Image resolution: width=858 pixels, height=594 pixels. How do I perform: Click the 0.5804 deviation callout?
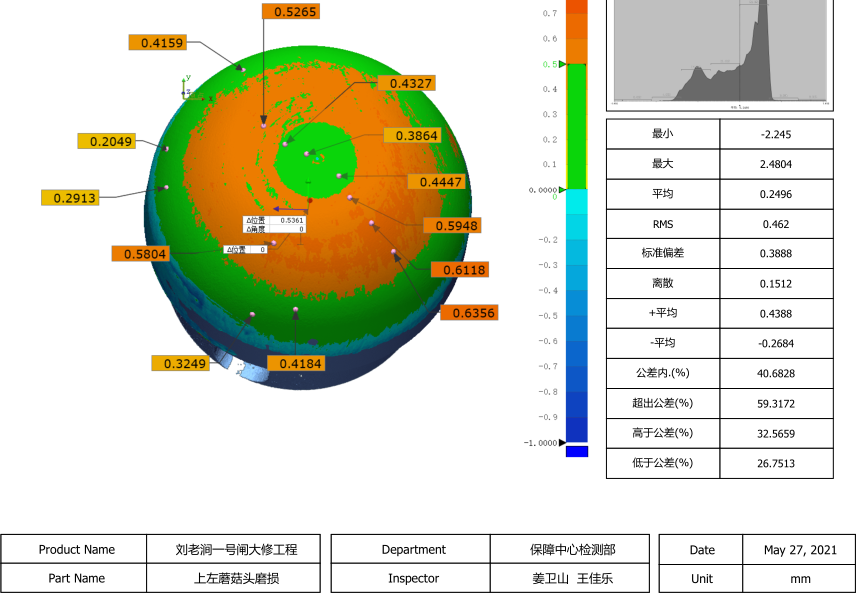click(140, 254)
